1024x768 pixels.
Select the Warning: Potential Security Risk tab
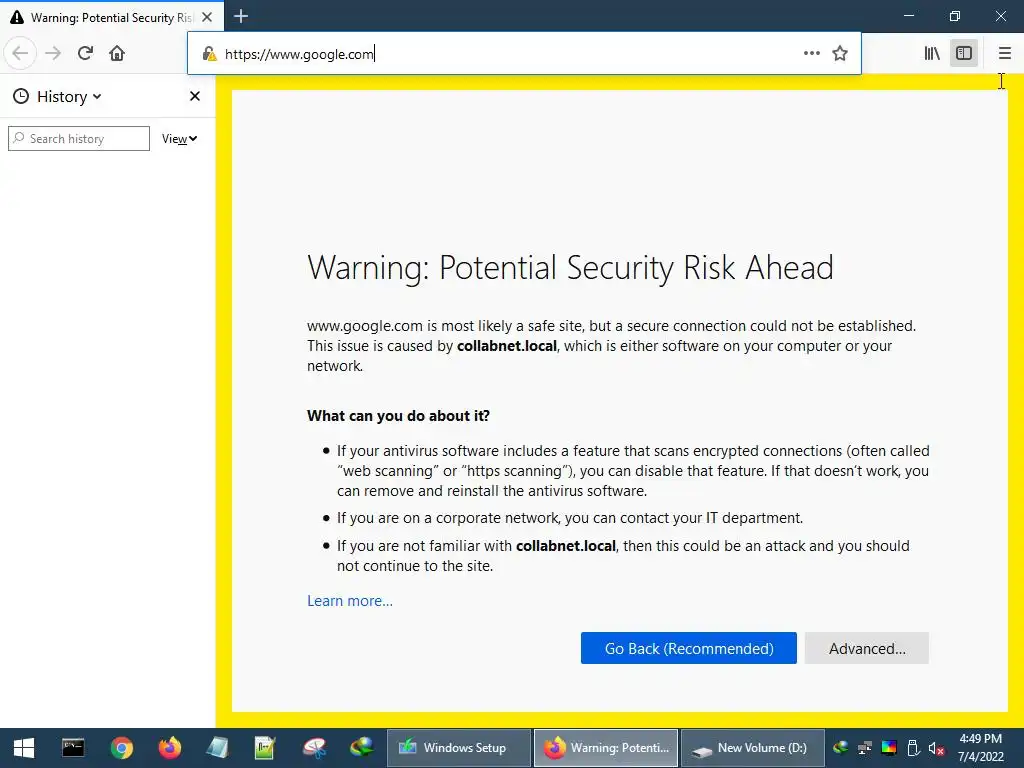pos(112,17)
